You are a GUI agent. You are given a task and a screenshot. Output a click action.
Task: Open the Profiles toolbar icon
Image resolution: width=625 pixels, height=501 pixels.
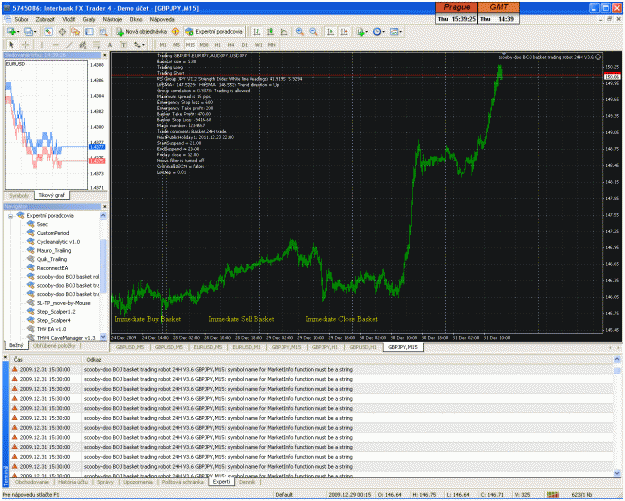click(28, 31)
